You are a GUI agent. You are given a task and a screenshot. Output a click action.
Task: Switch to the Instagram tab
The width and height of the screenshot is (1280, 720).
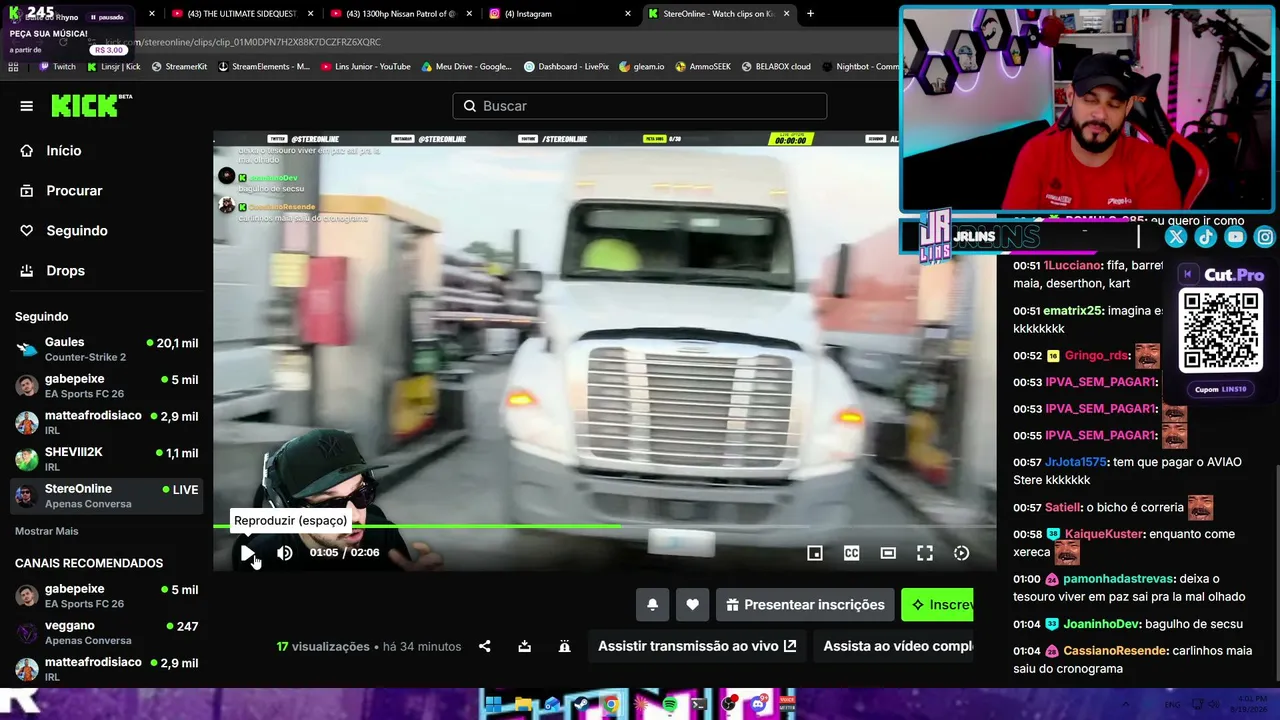coord(558,14)
